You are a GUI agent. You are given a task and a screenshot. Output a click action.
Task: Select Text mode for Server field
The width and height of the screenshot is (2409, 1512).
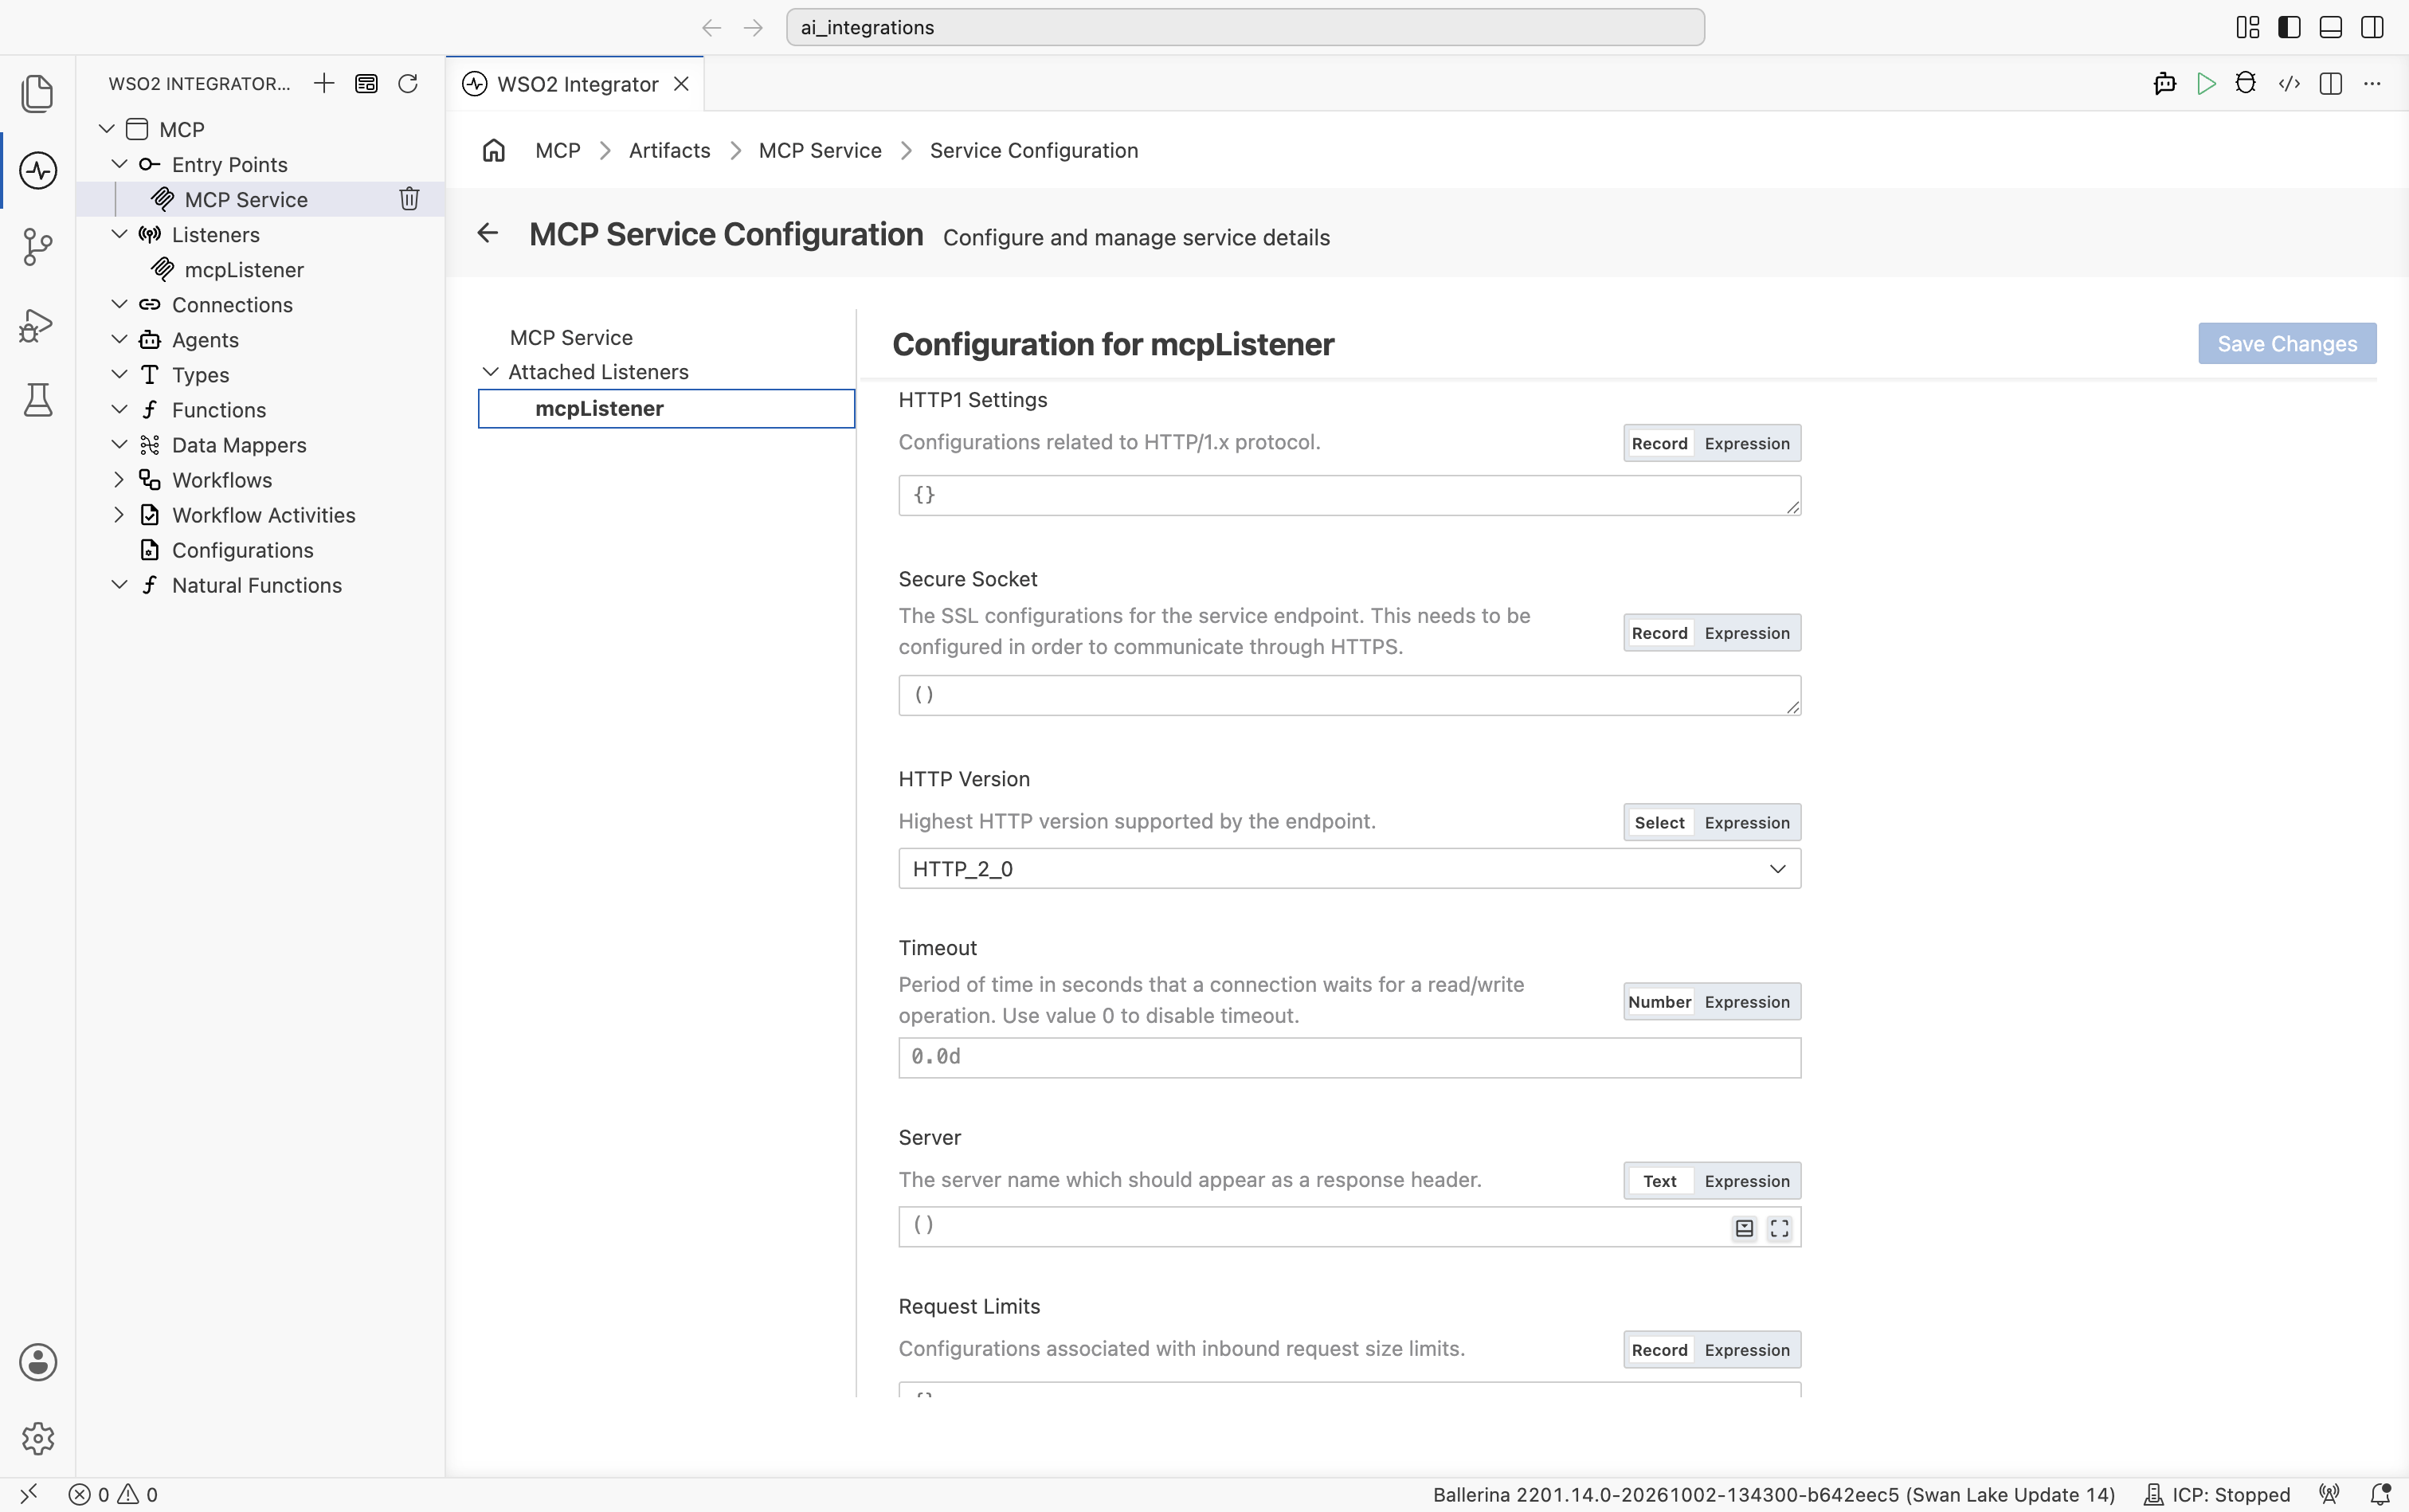tap(1660, 1181)
